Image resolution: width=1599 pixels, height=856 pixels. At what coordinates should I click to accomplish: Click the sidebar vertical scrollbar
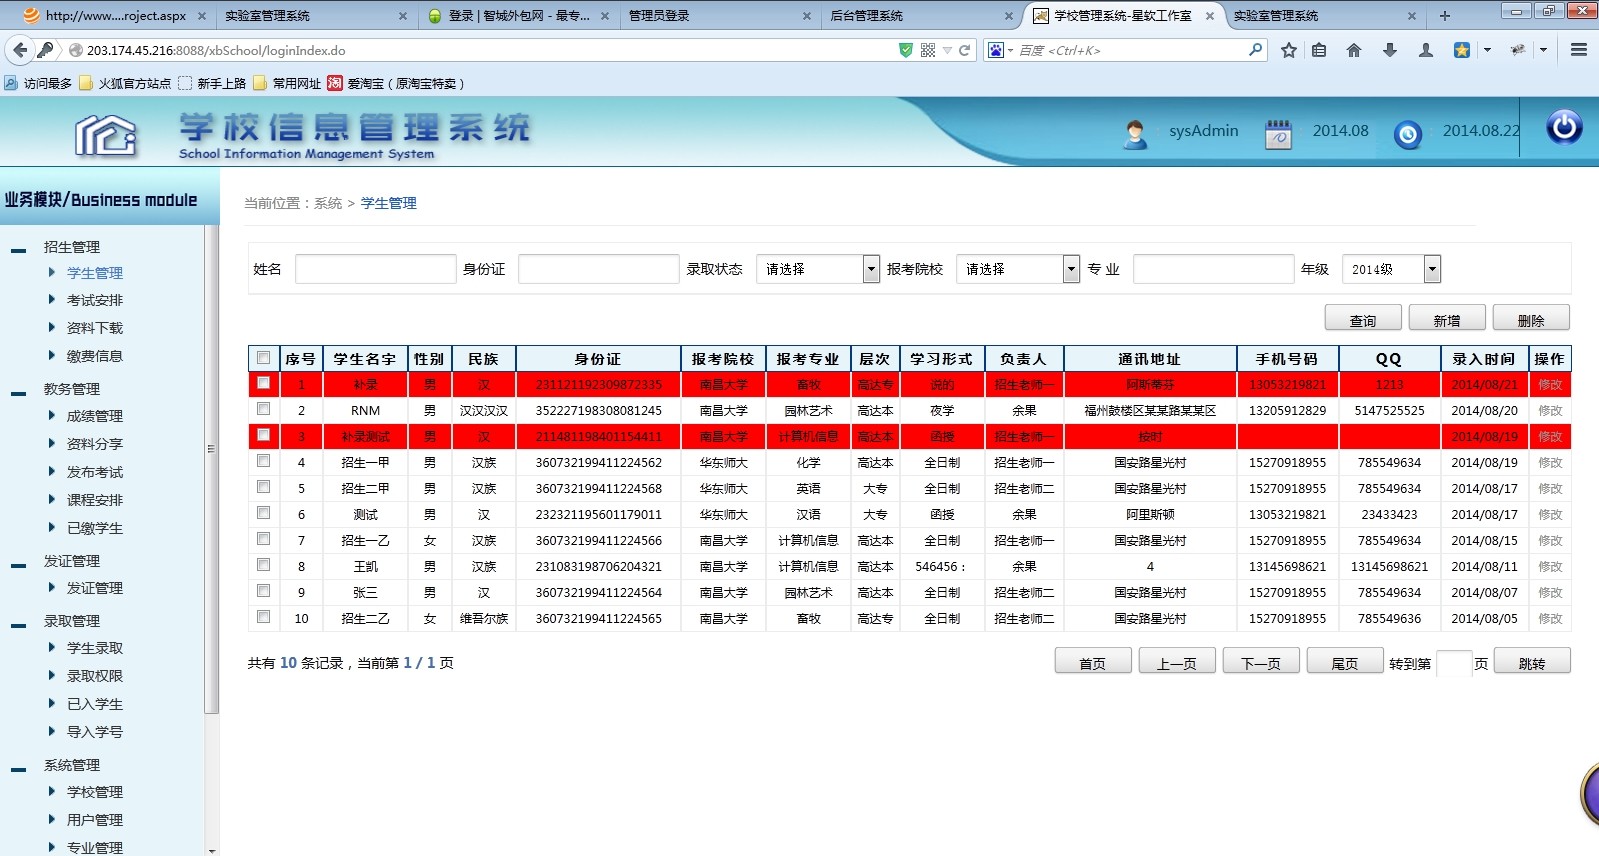pyautogui.click(x=211, y=470)
